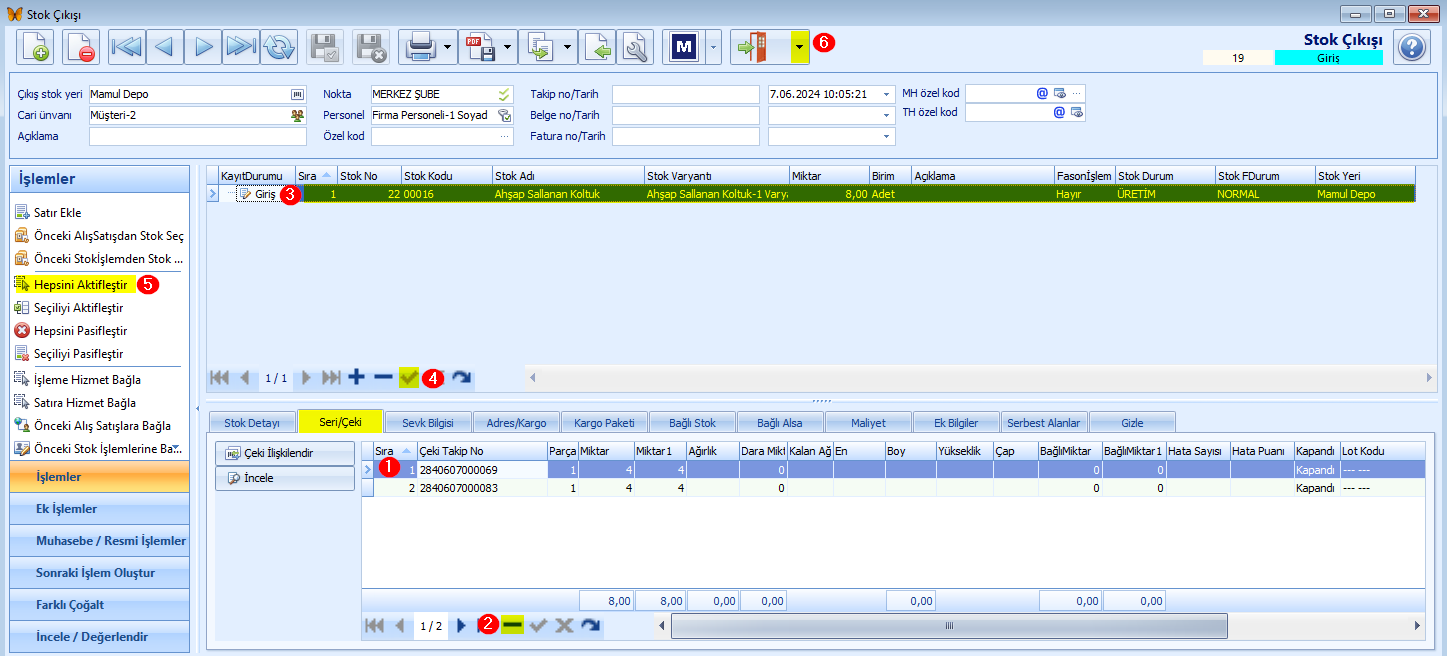Open Sonraki İşlem Oluştur sidebar group

click(99, 573)
